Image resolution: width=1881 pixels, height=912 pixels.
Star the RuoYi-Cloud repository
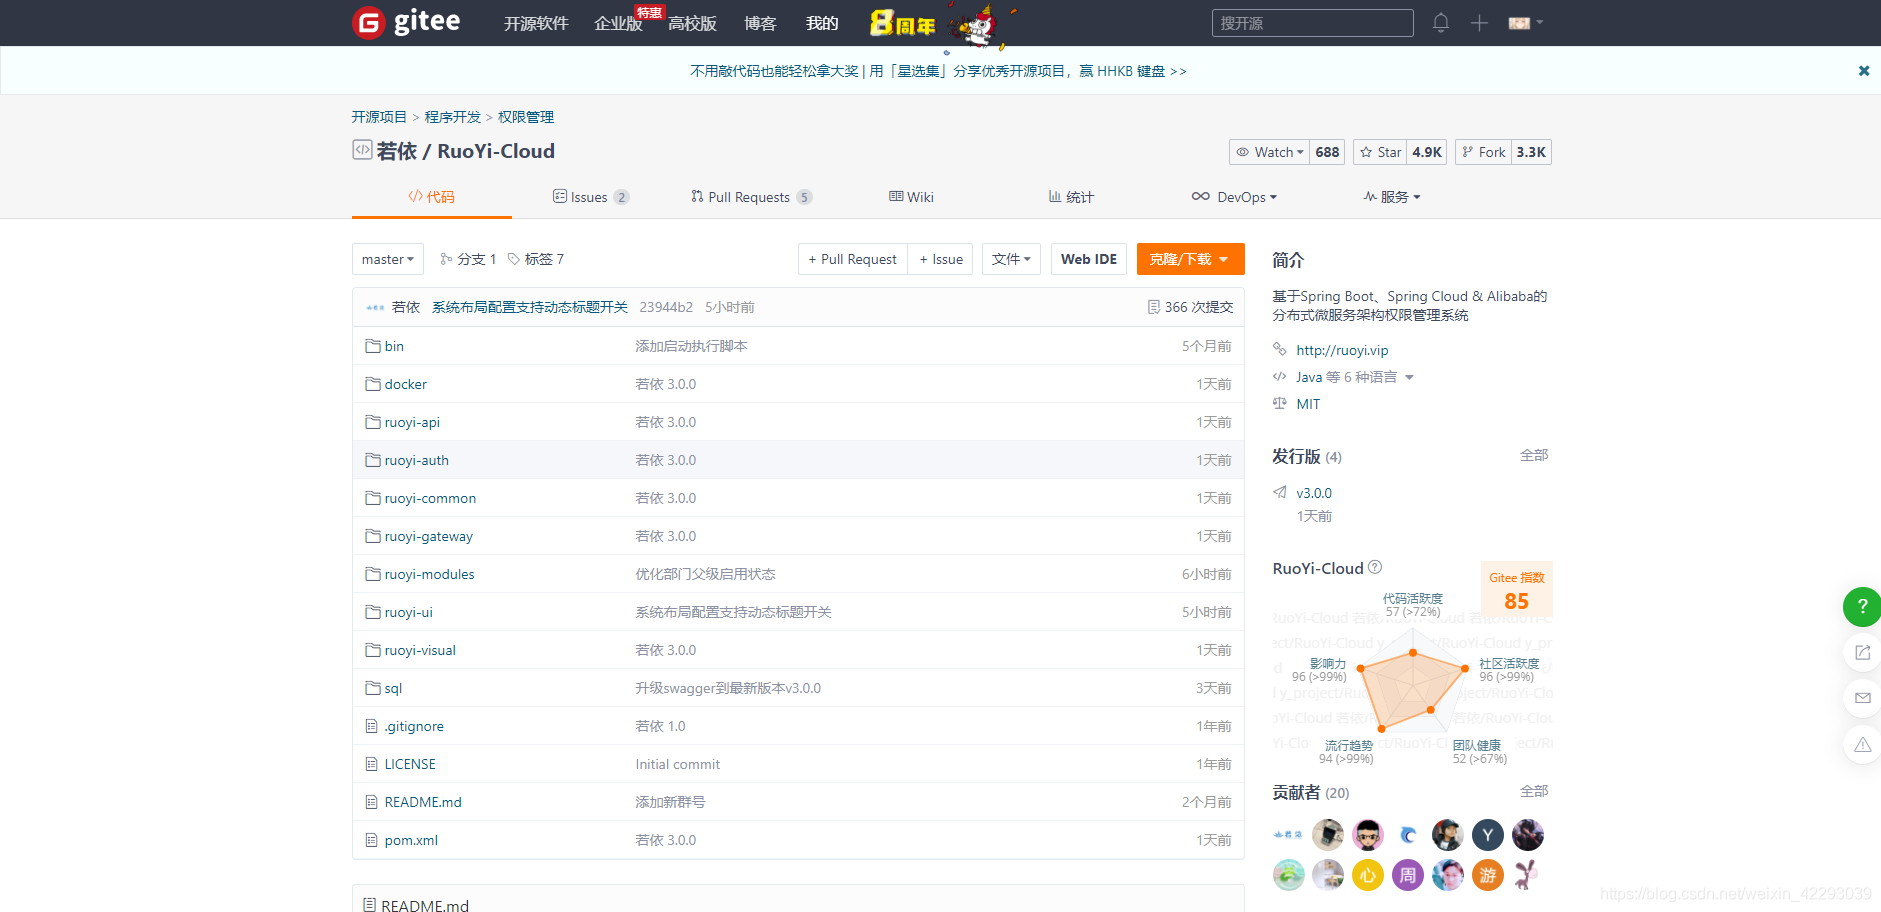pyautogui.click(x=1380, y=152)
